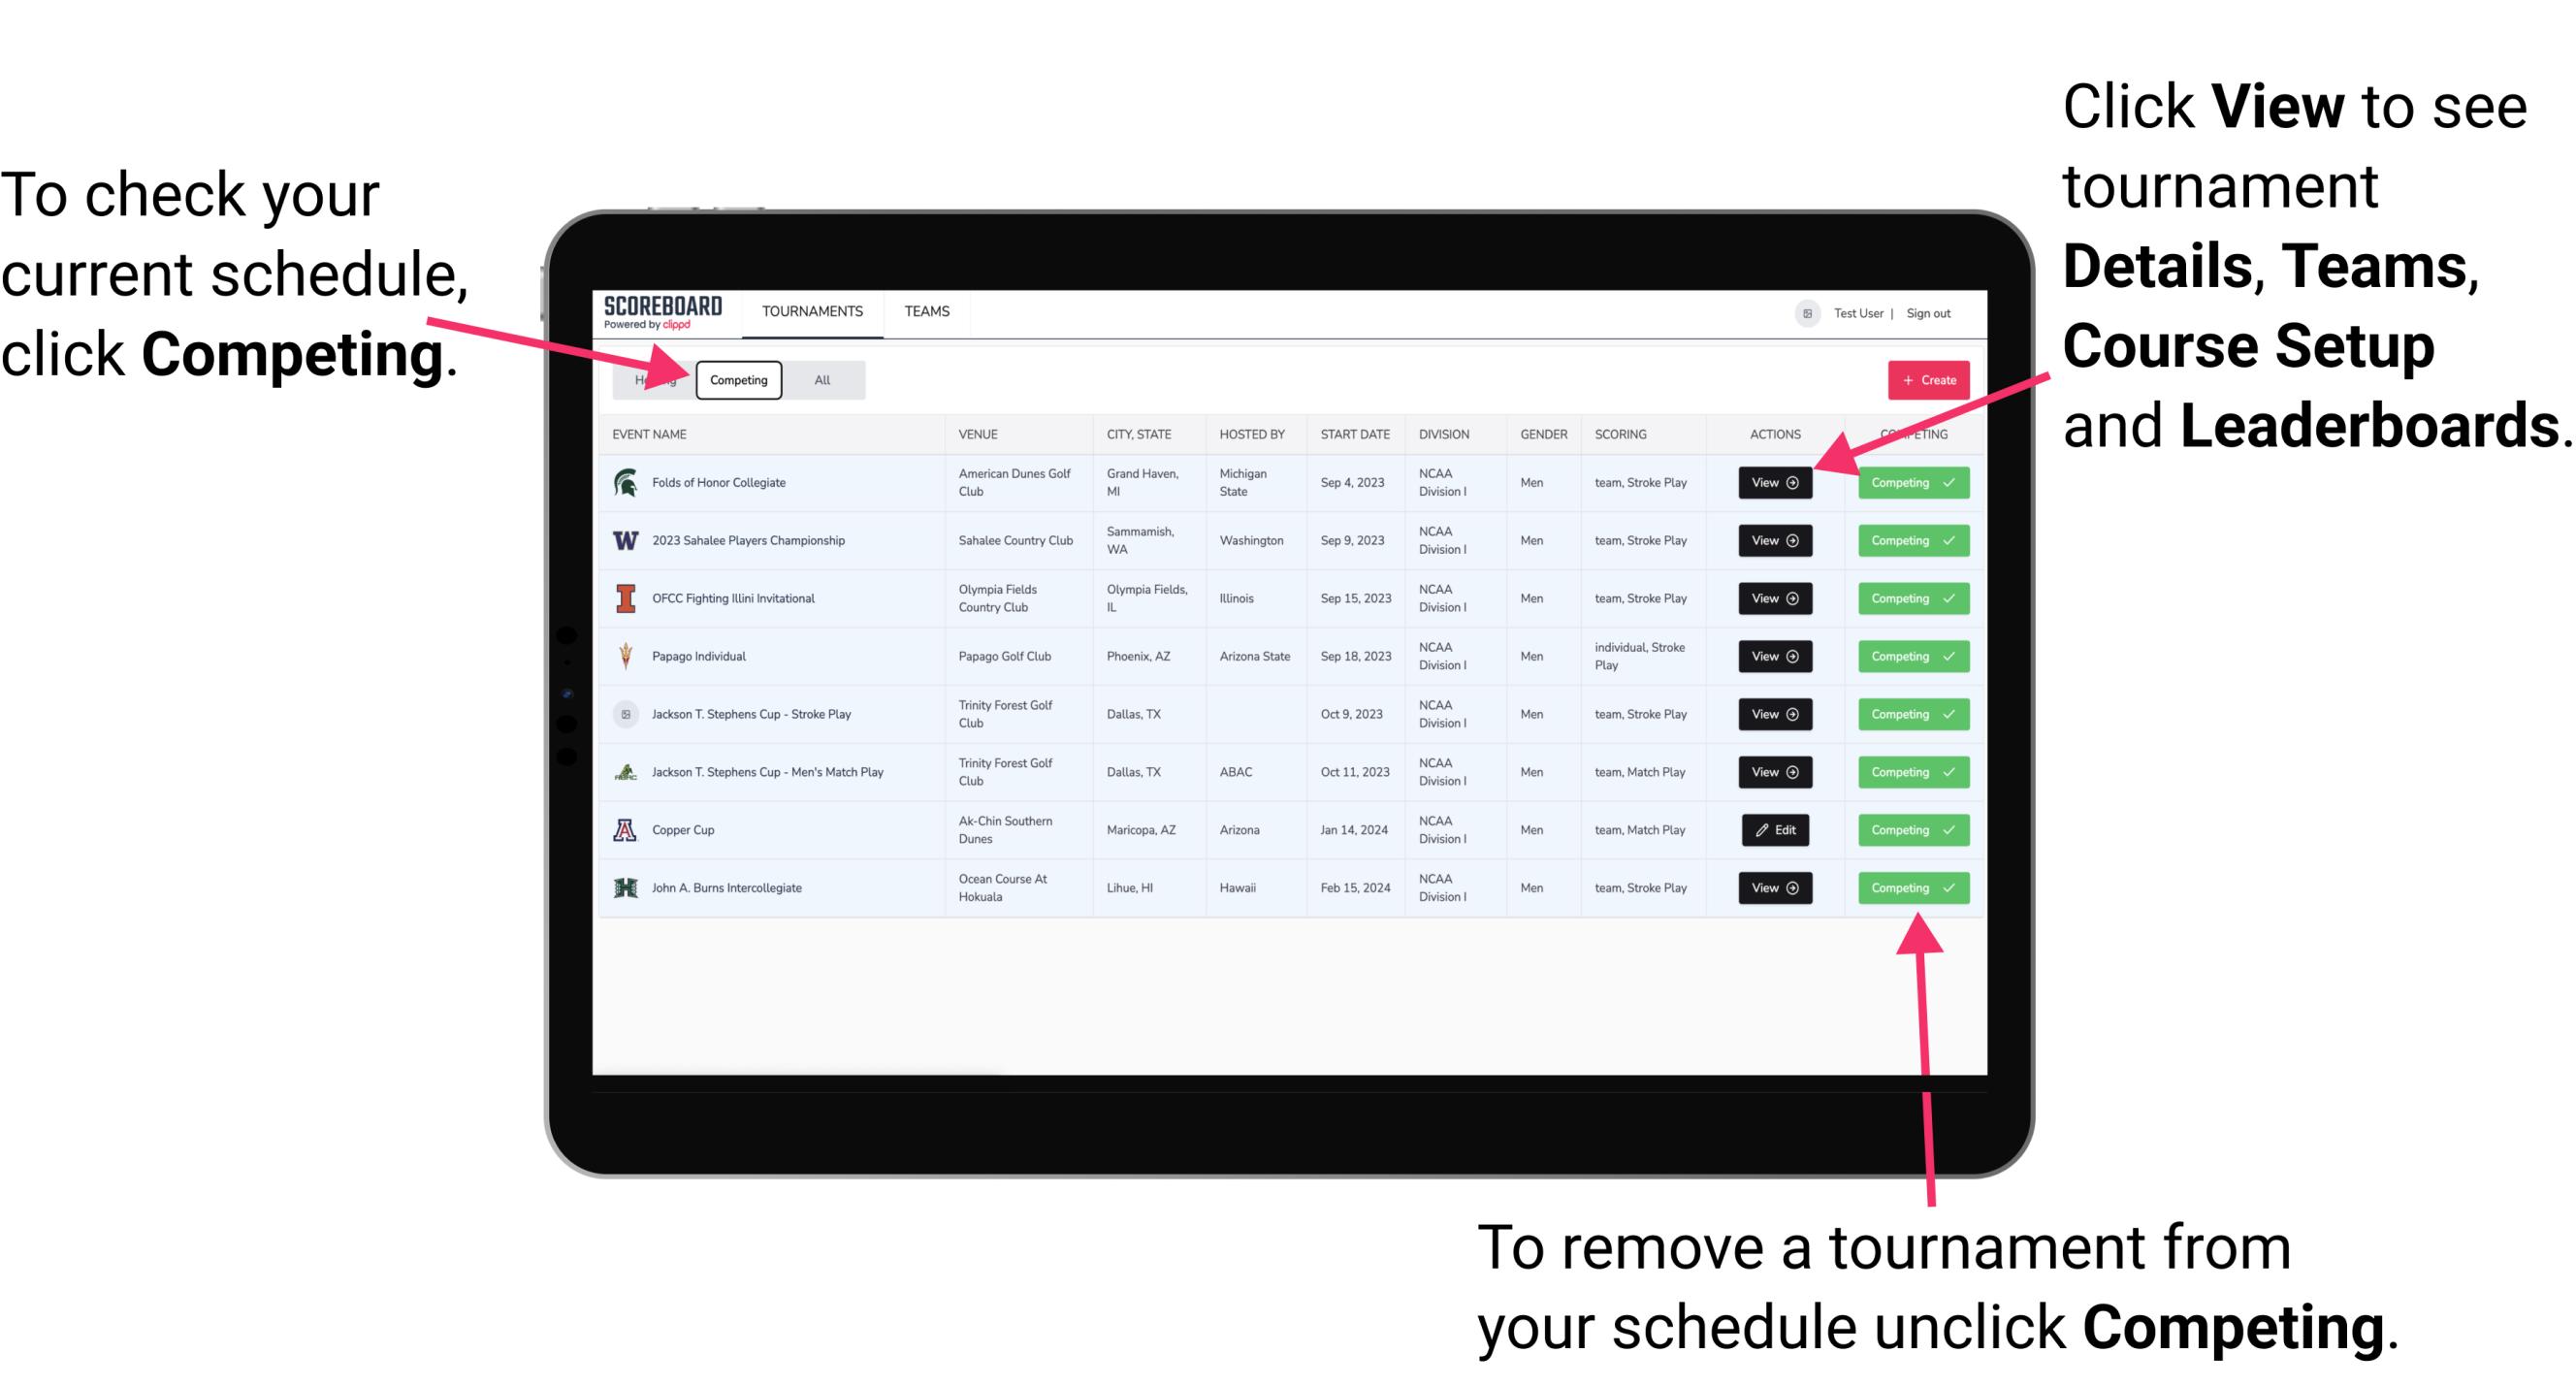Select the Competing filter tab
This screenshot has height=1386, width=2576.
click(x=737, y=380)
